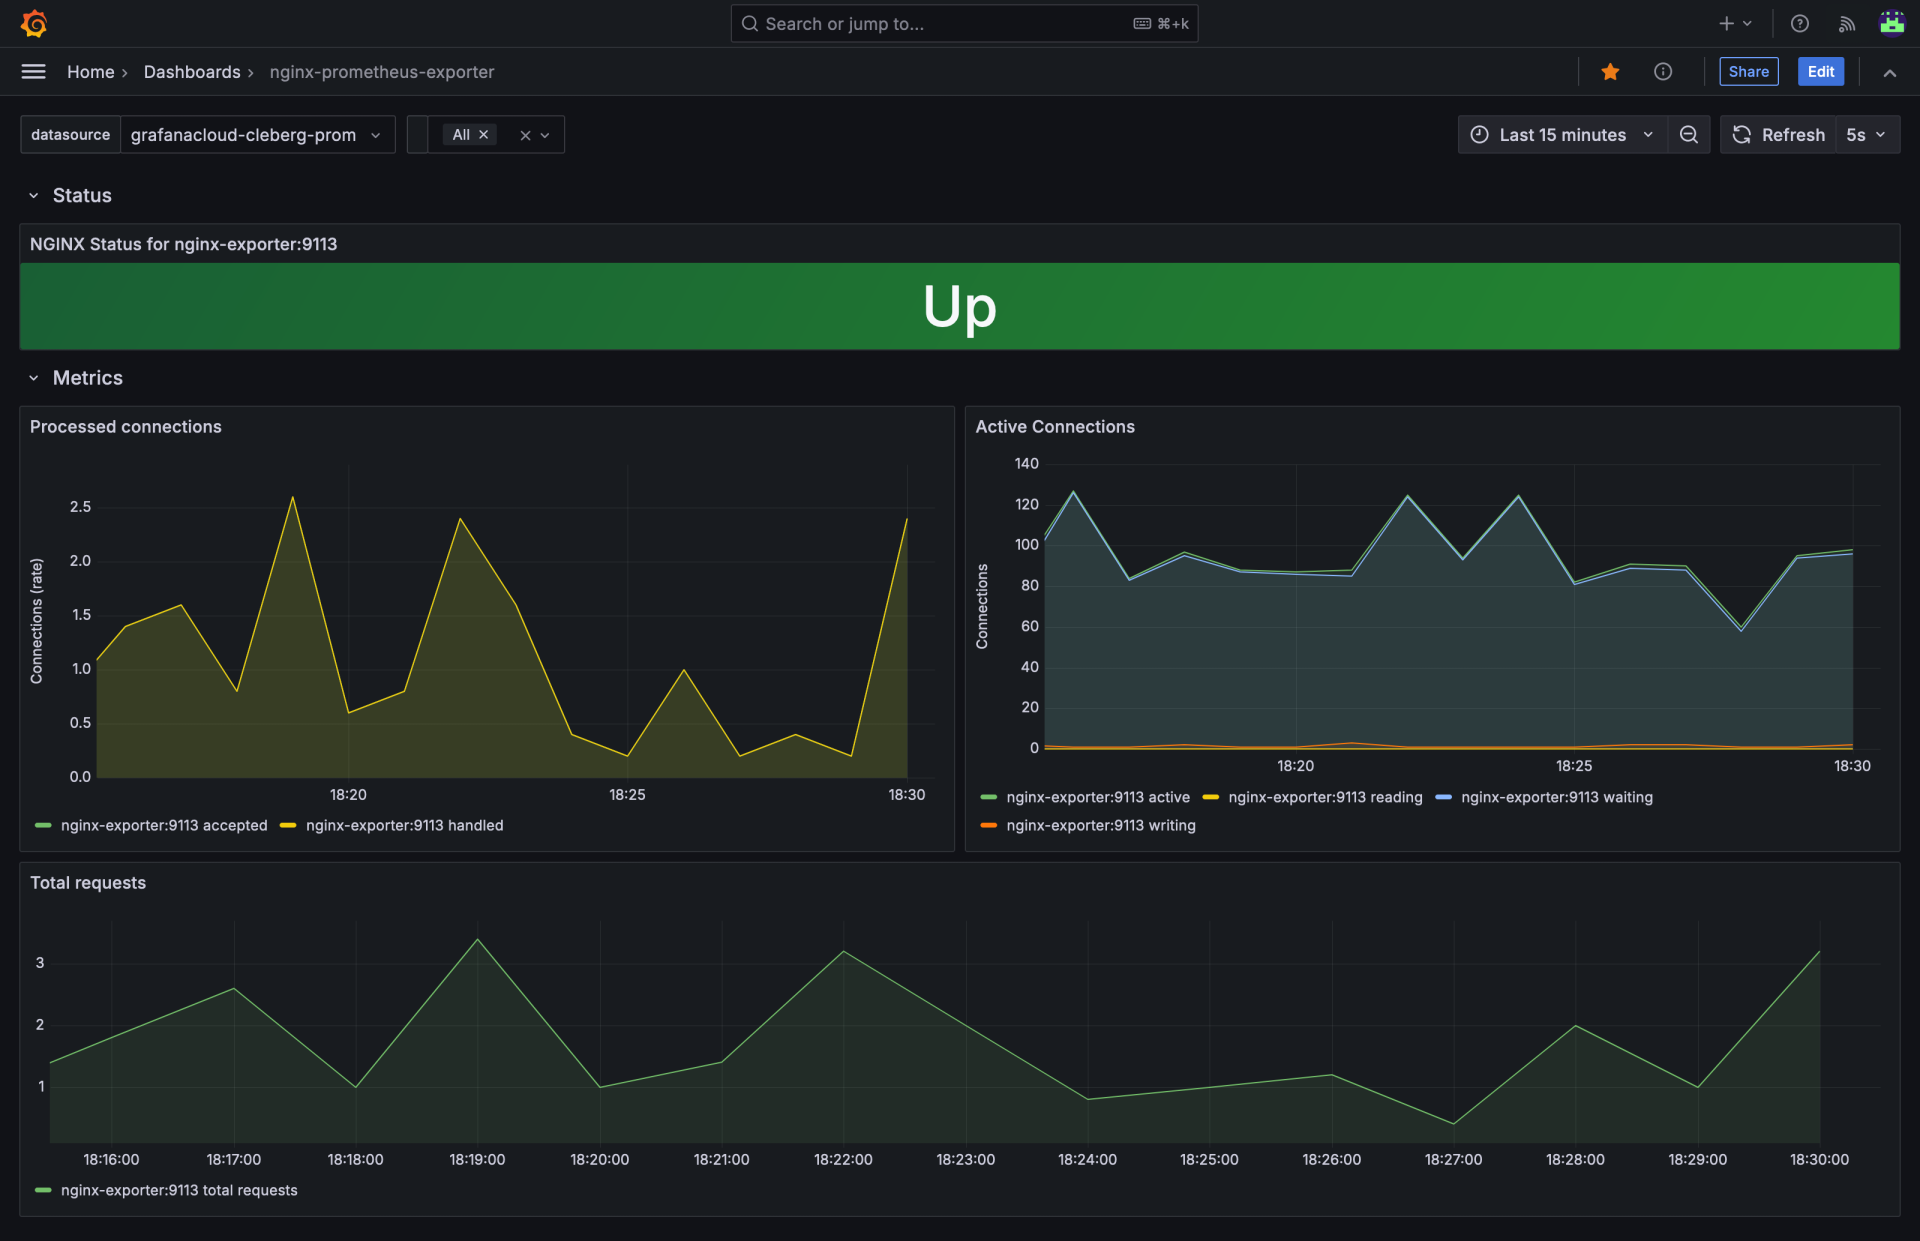
Task: Open the grafanacloud-cleberg-prom datasource dropdown
Action: (256, 134)
